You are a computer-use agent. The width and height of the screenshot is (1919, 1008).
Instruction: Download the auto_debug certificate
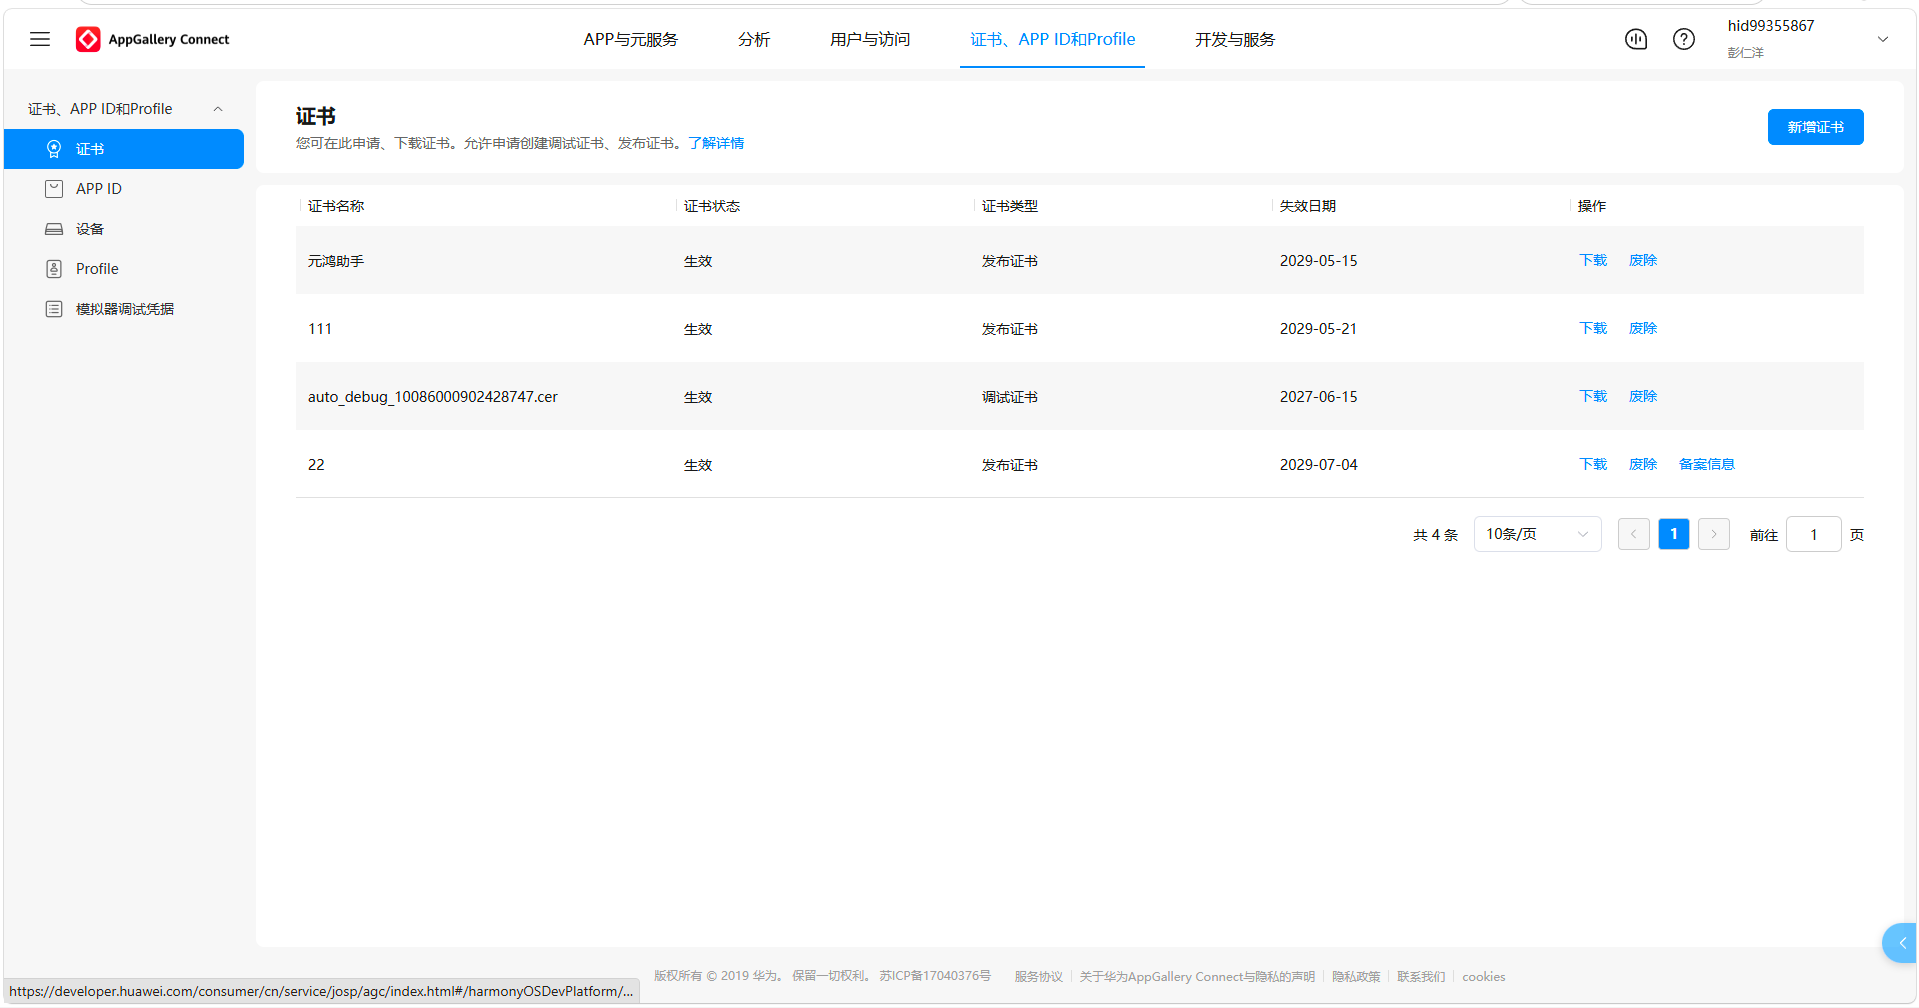tap(1593, 396)
